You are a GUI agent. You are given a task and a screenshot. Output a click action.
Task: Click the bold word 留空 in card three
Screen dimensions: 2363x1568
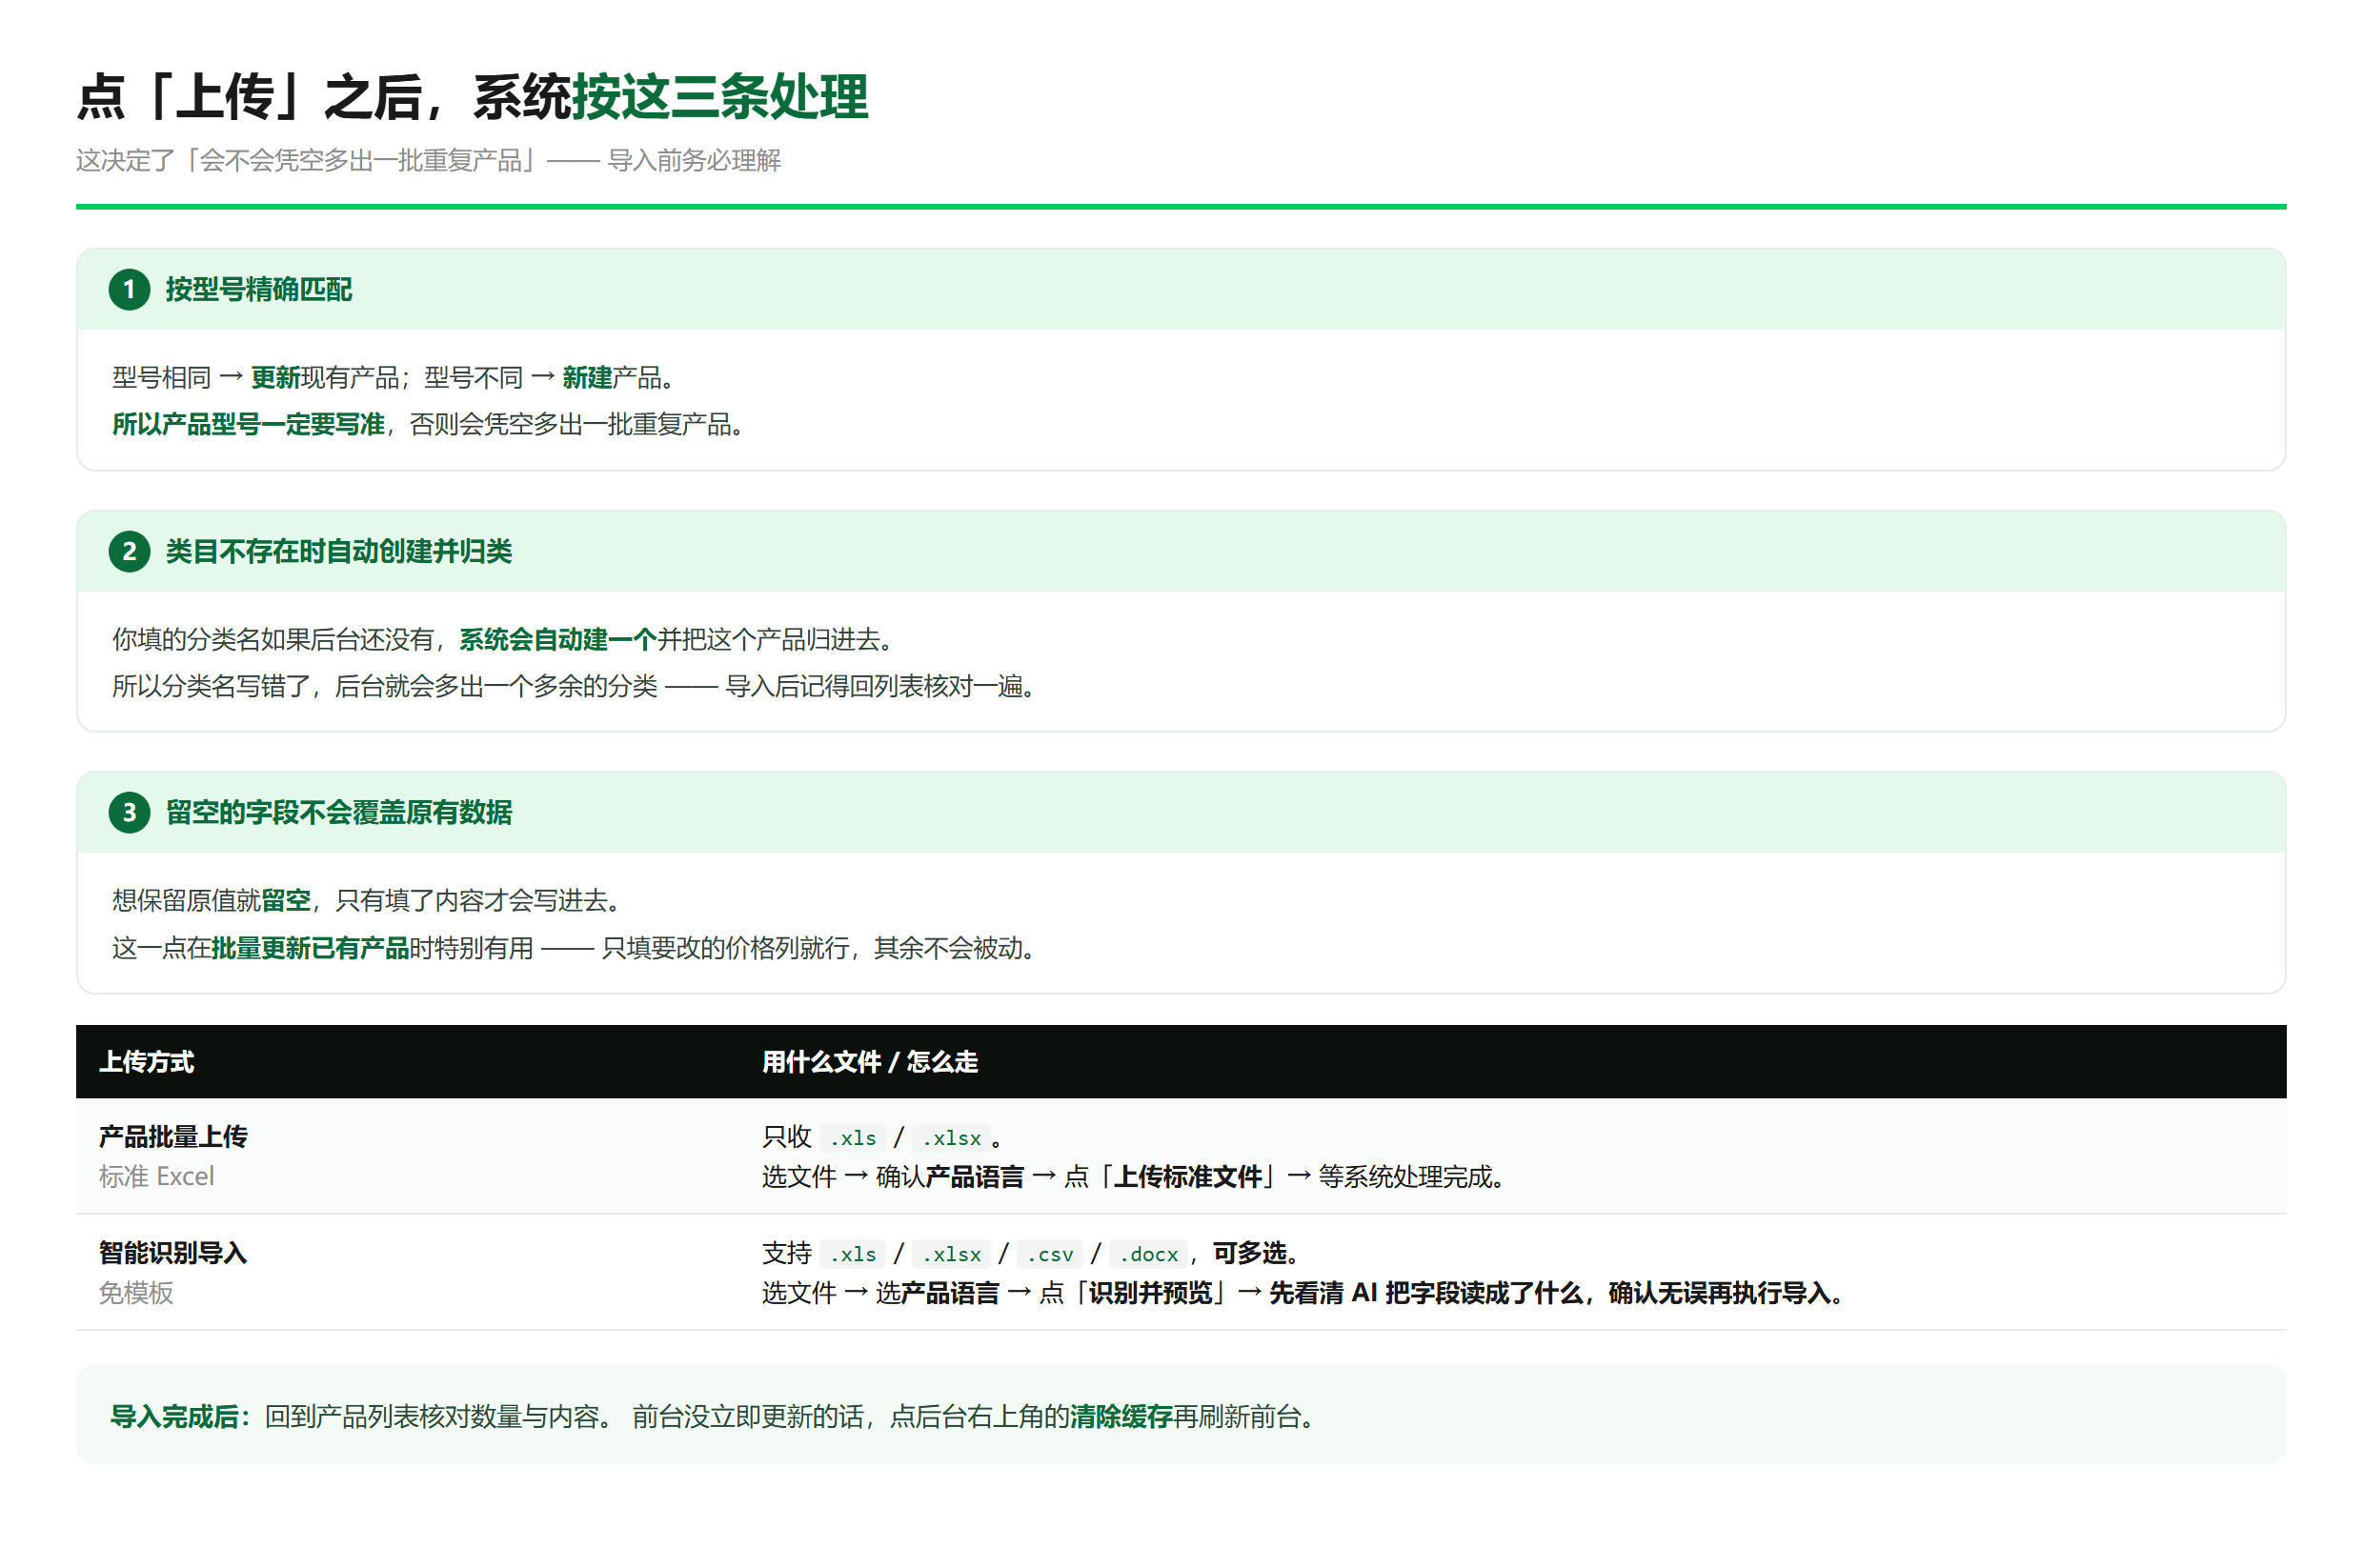[x=286, y=901]
